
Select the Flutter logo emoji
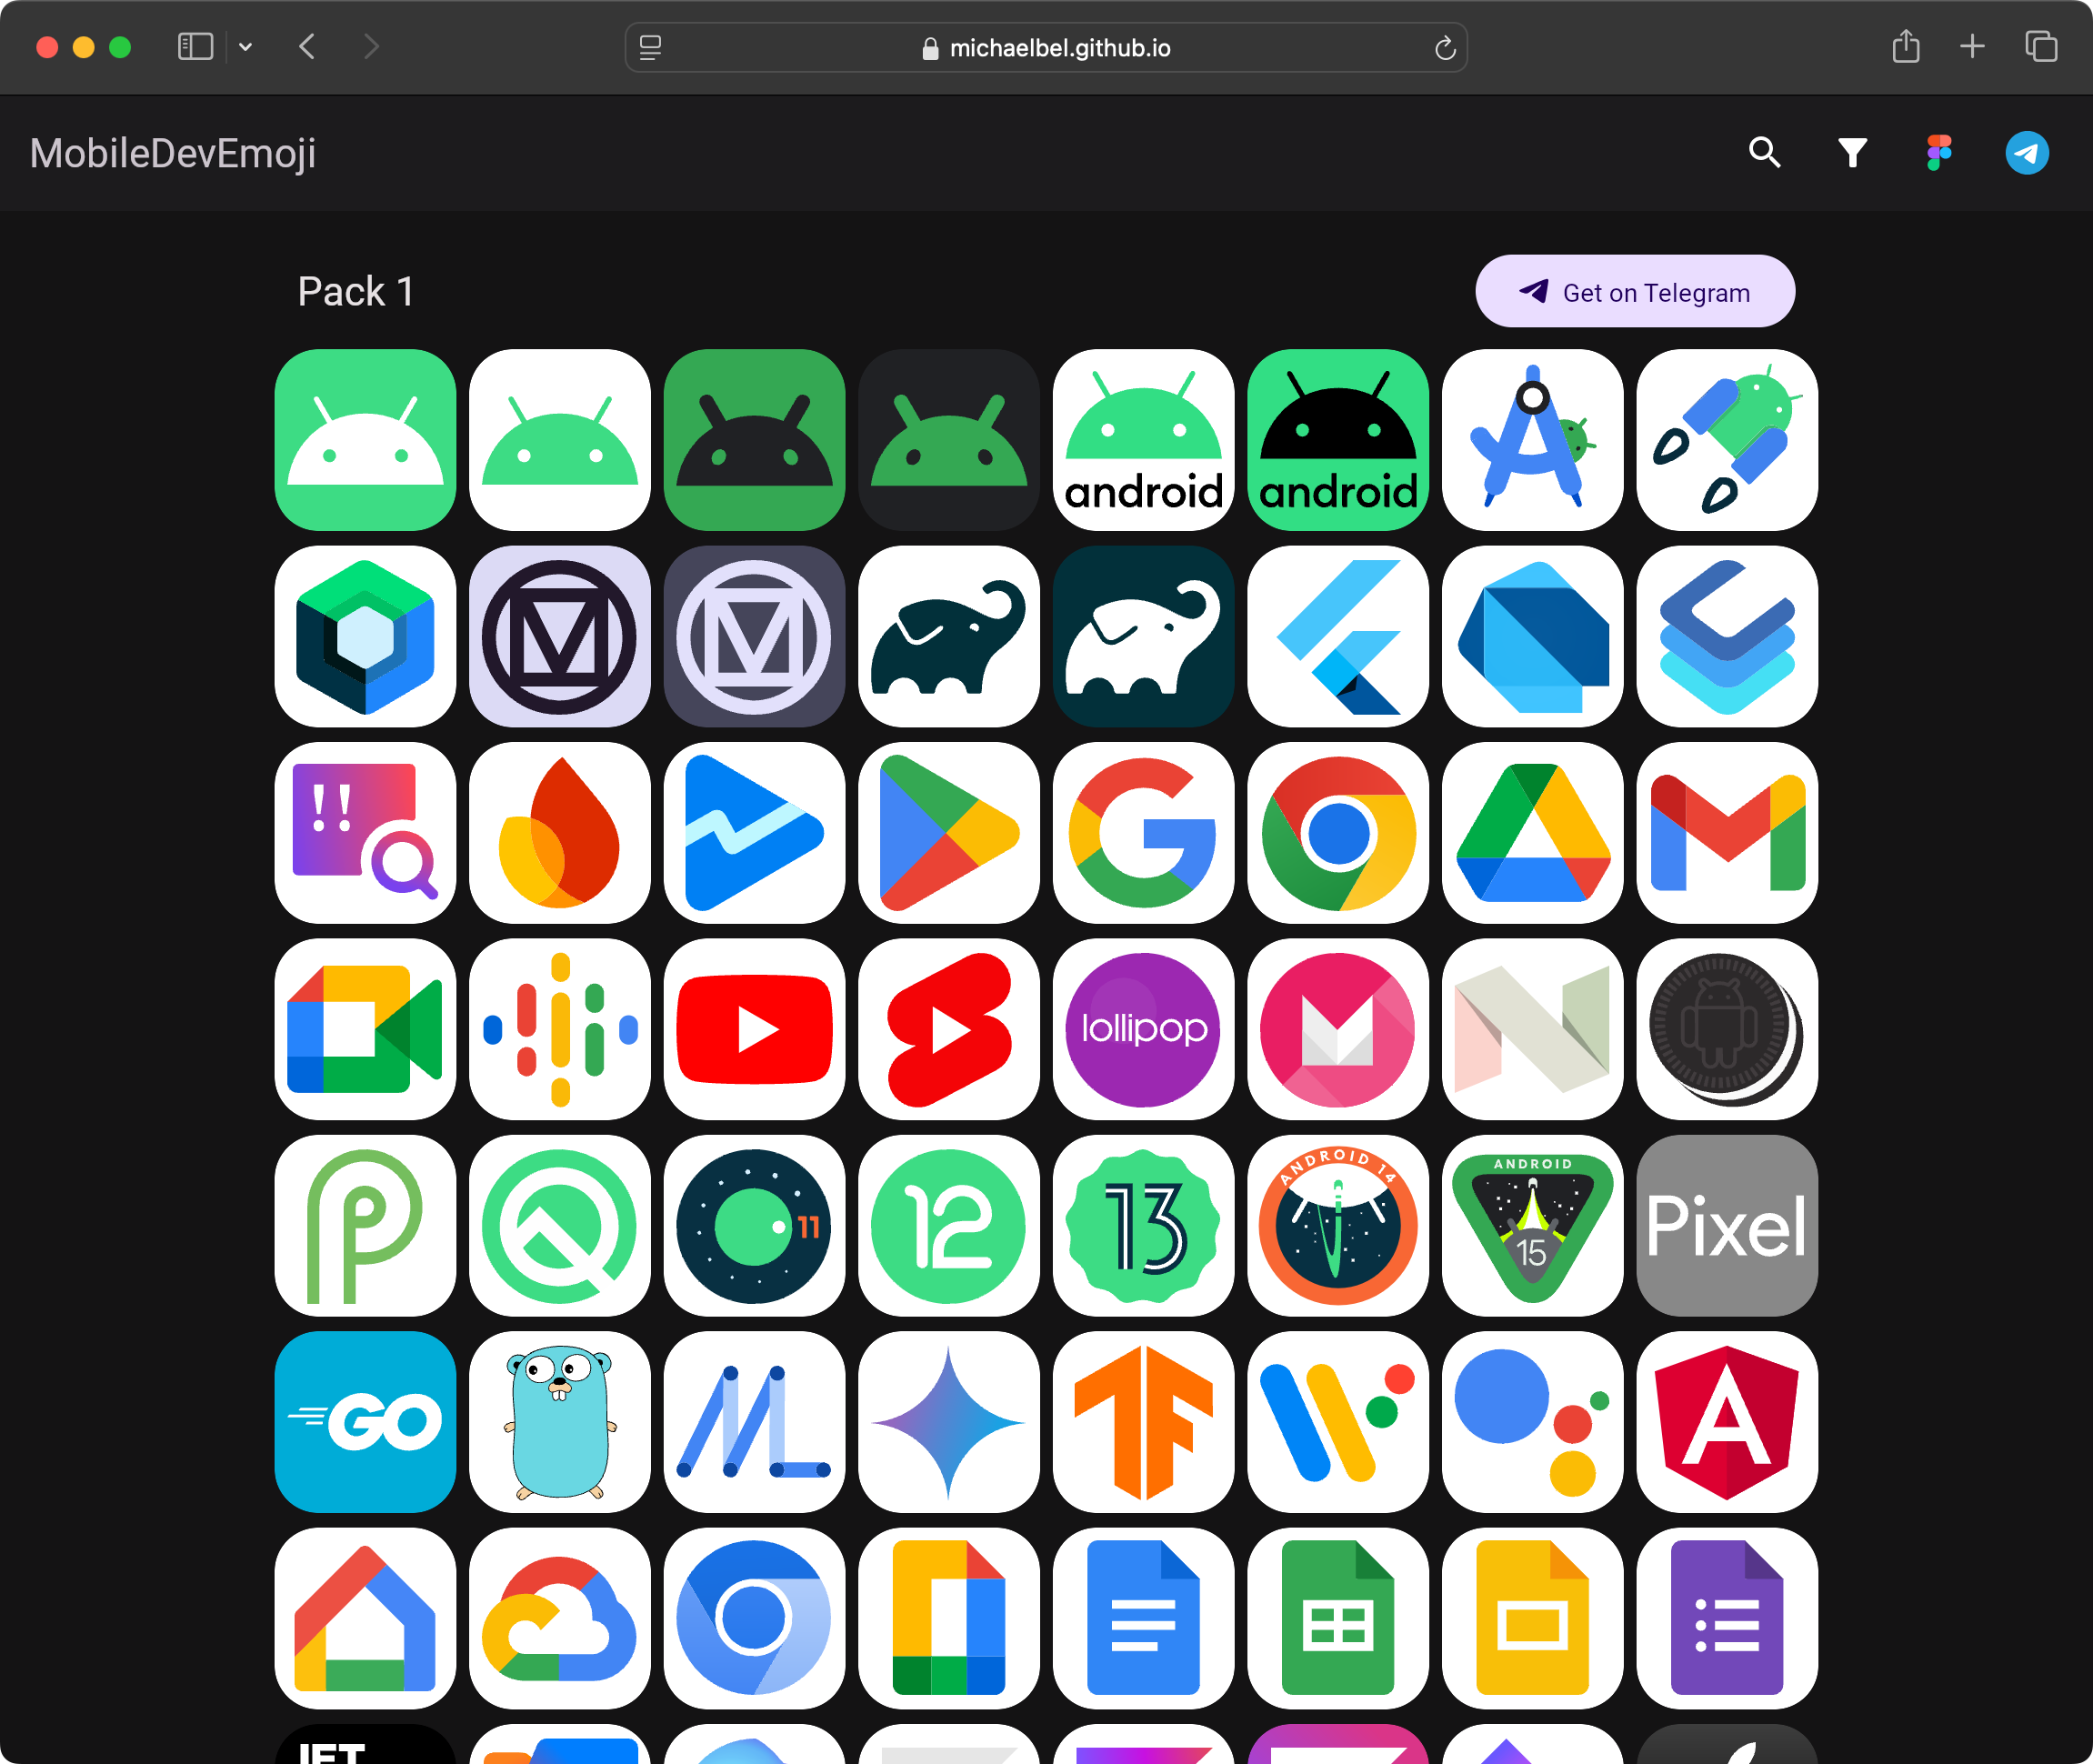pos(1338,636)
